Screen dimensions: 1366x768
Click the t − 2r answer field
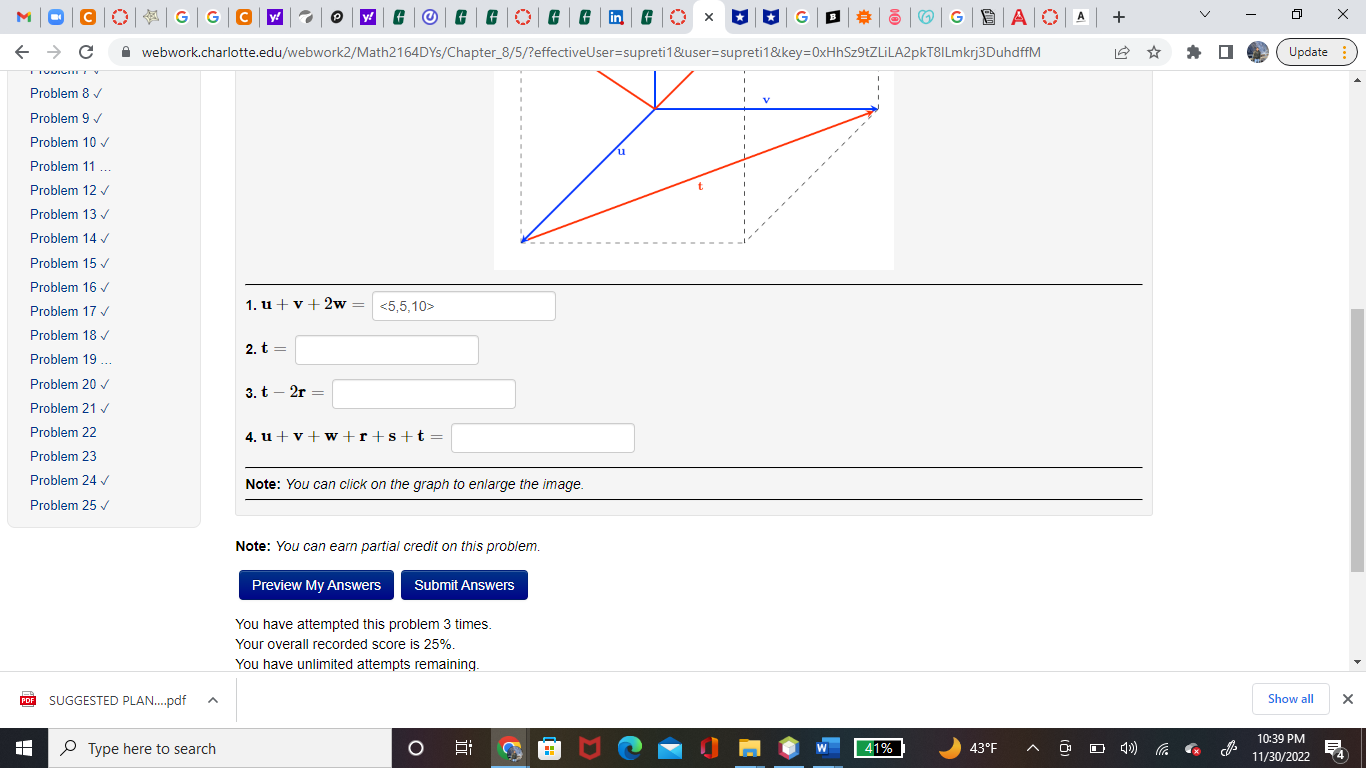pyautogui.click(x=424, y=394)
